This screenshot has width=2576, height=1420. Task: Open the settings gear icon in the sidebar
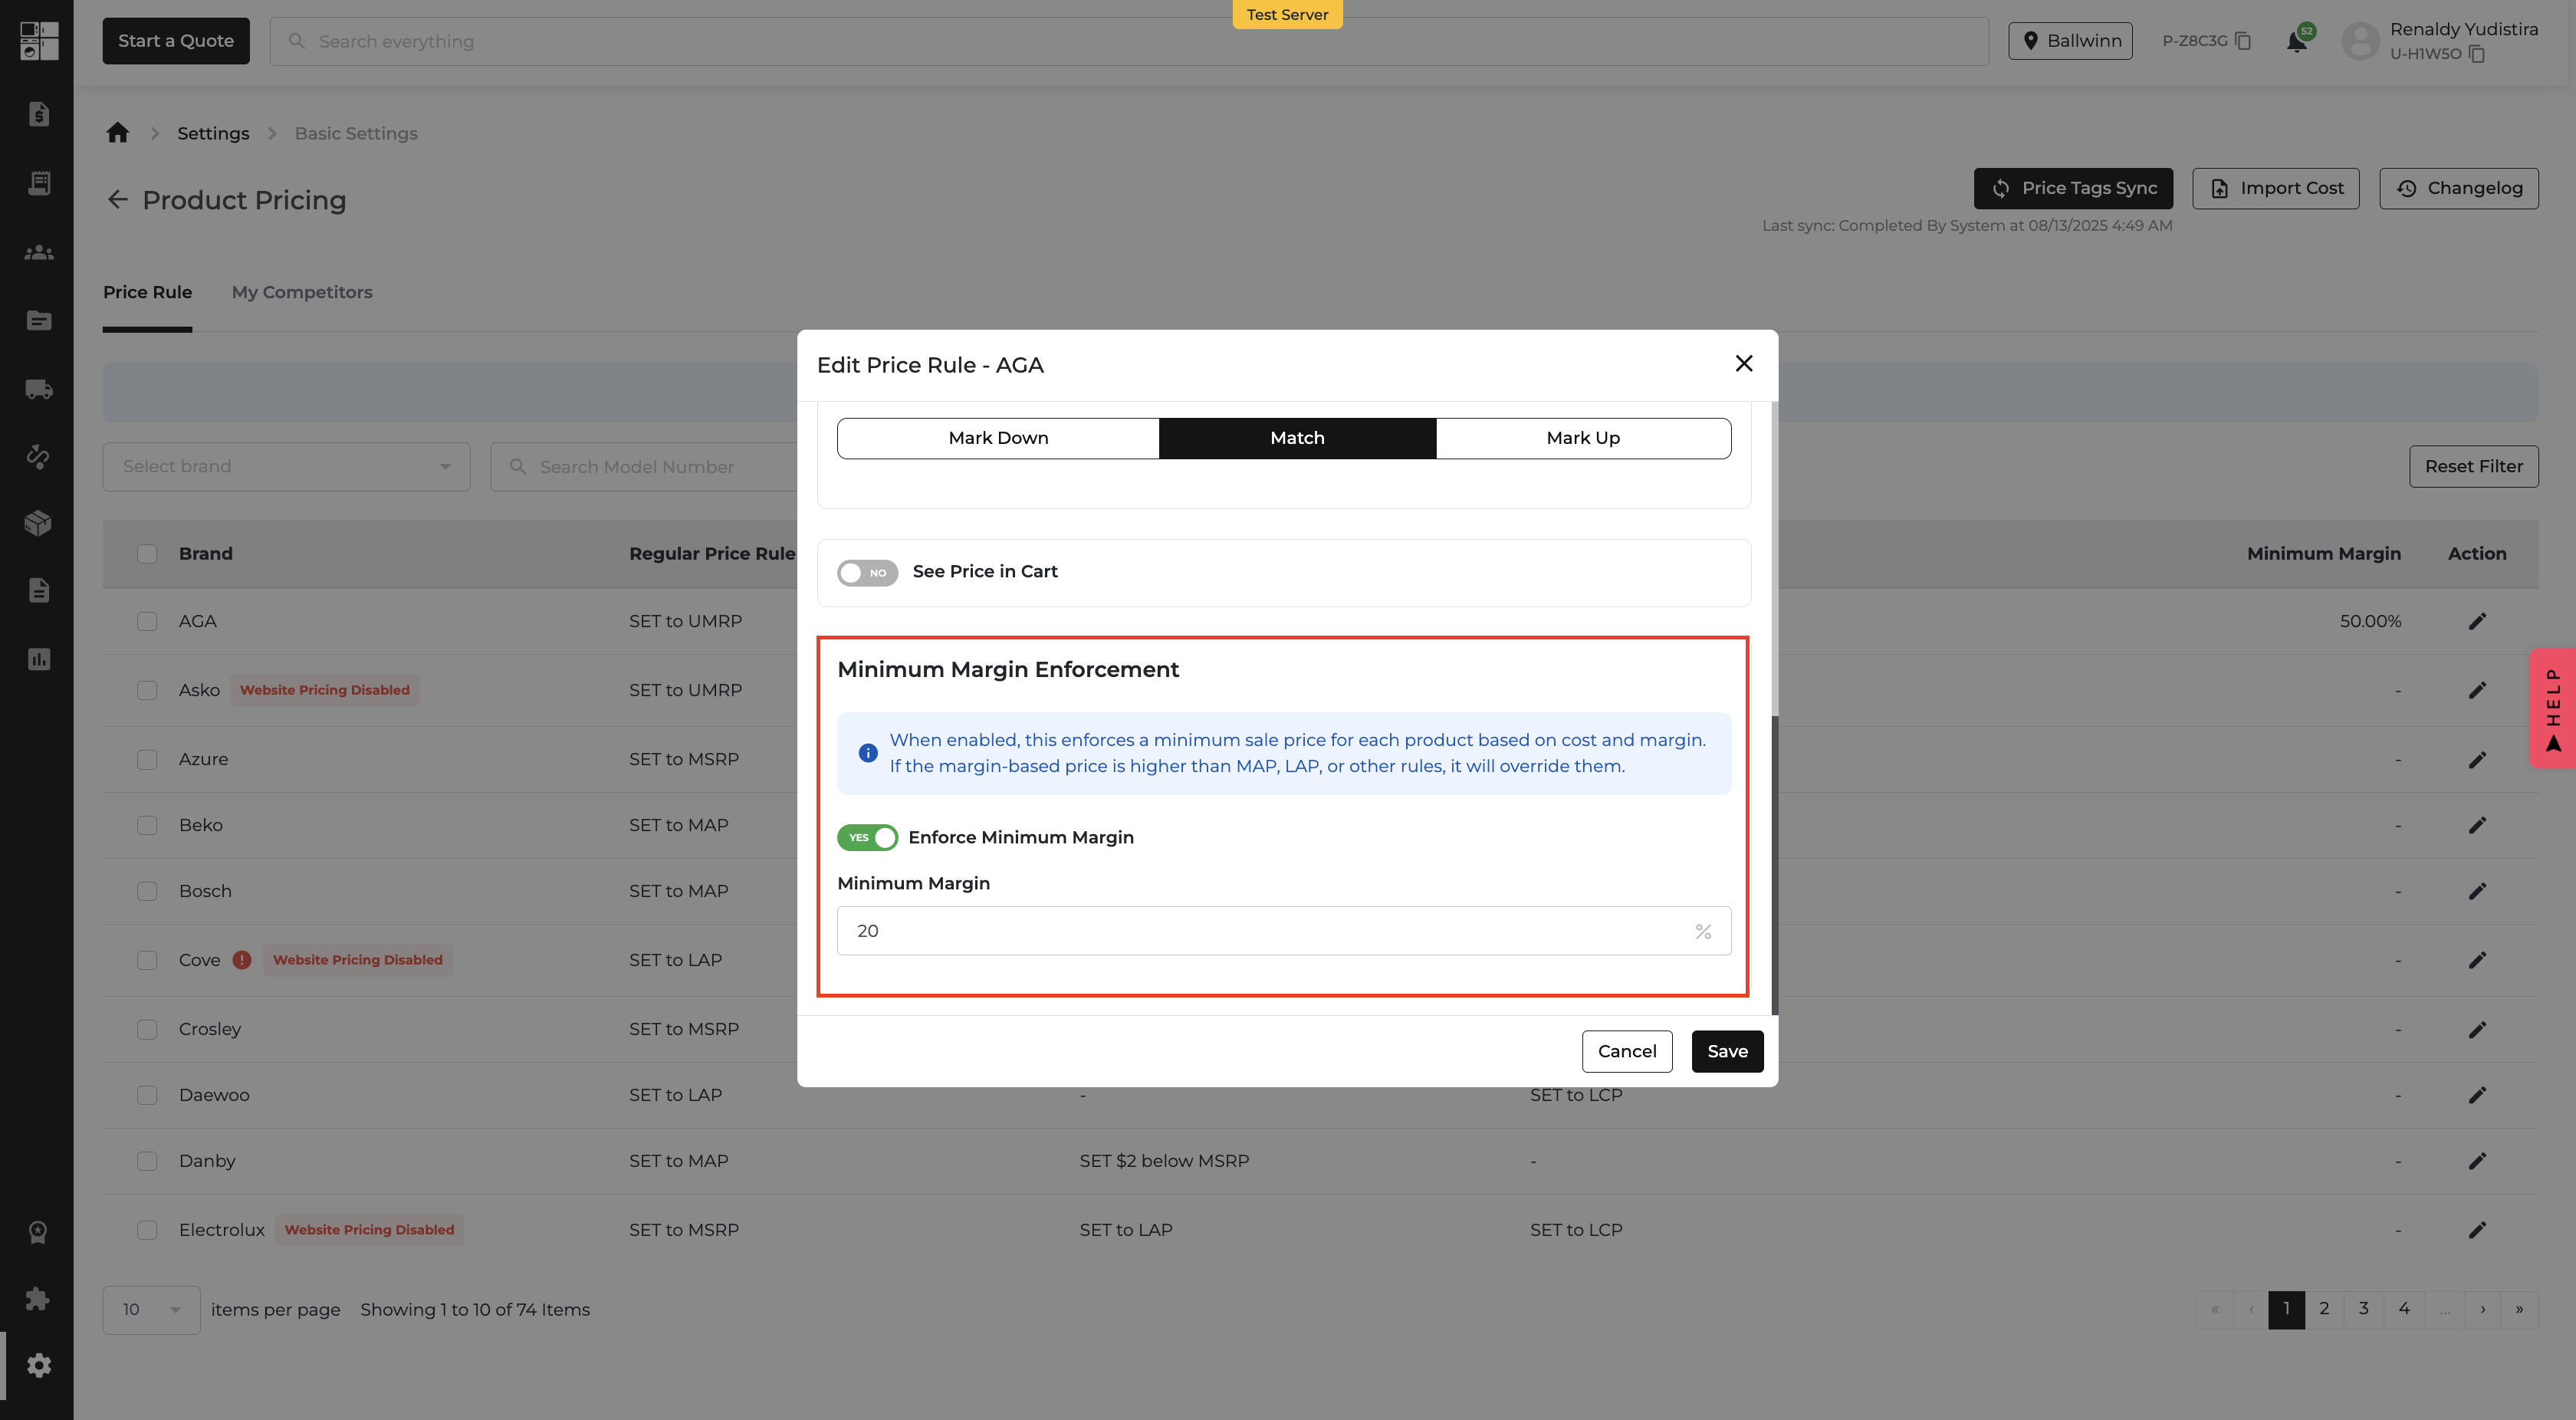tap(39, 1365)
